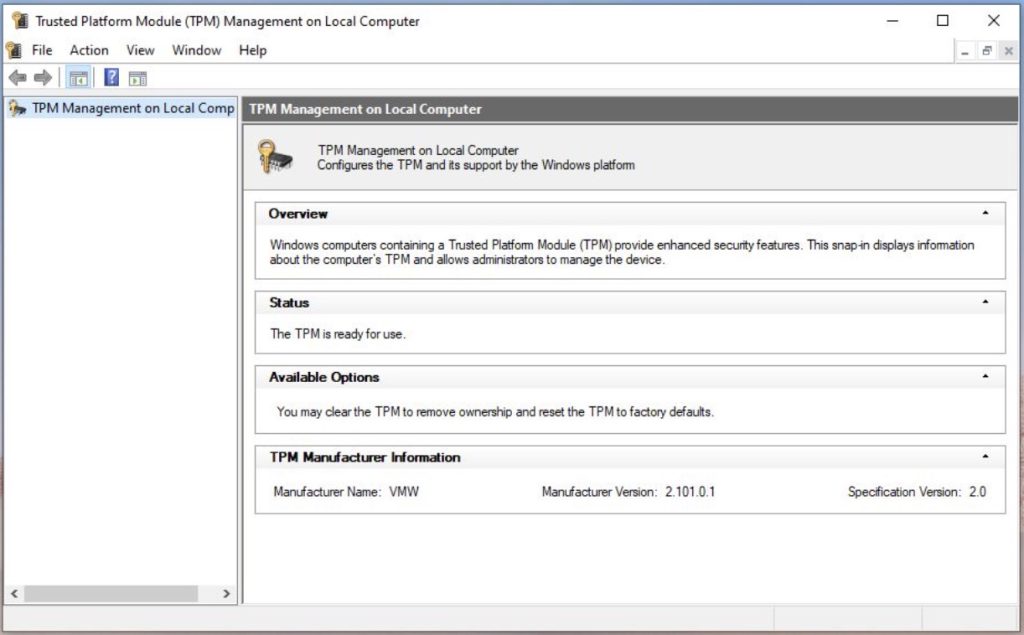Screen dimensions: 1024x635
Task: Click the blue Help toolbar icon
Action: click(111, 78)
